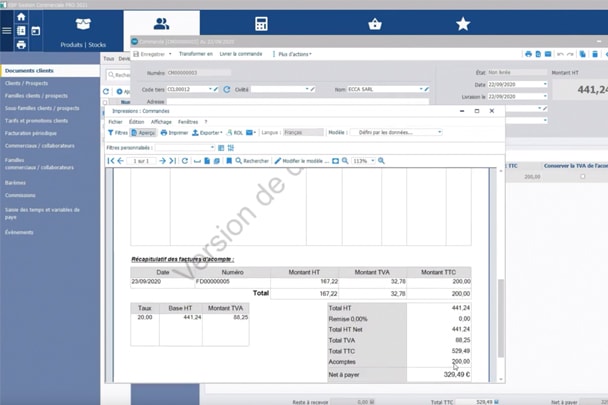Go to first page in print preview
Viewport: 608px width, 405px height.
tap(110, 160)
